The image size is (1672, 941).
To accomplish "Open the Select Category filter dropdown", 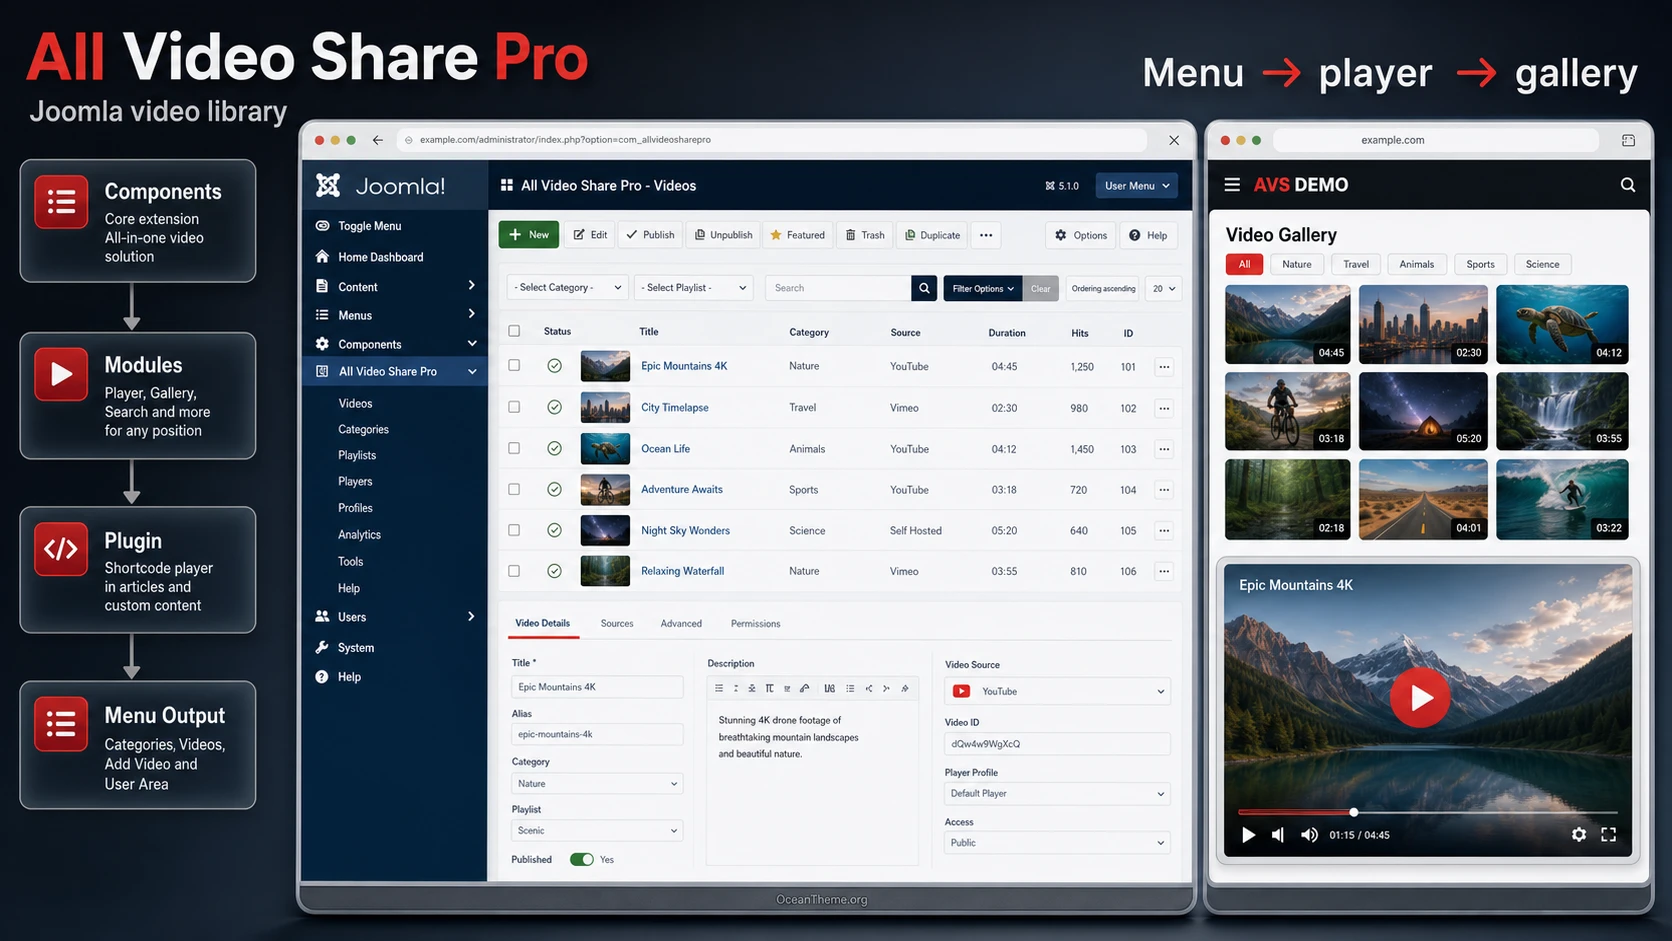I will [568, 288].
